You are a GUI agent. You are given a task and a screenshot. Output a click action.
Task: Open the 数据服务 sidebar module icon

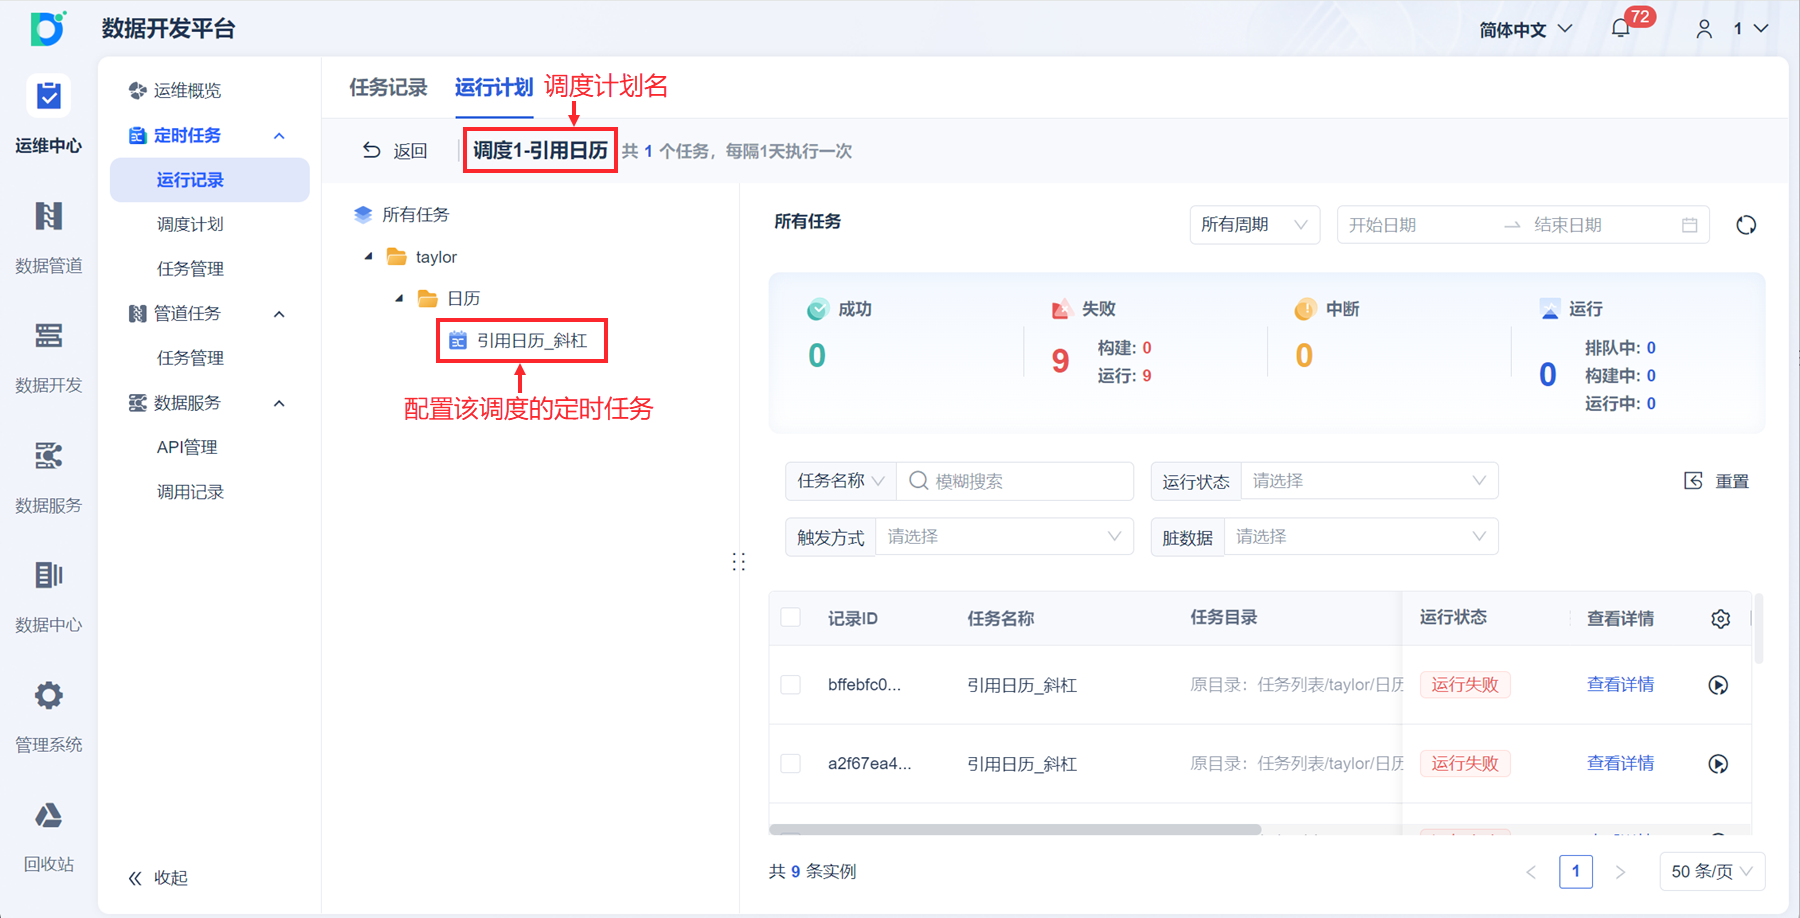pos(48,456)
